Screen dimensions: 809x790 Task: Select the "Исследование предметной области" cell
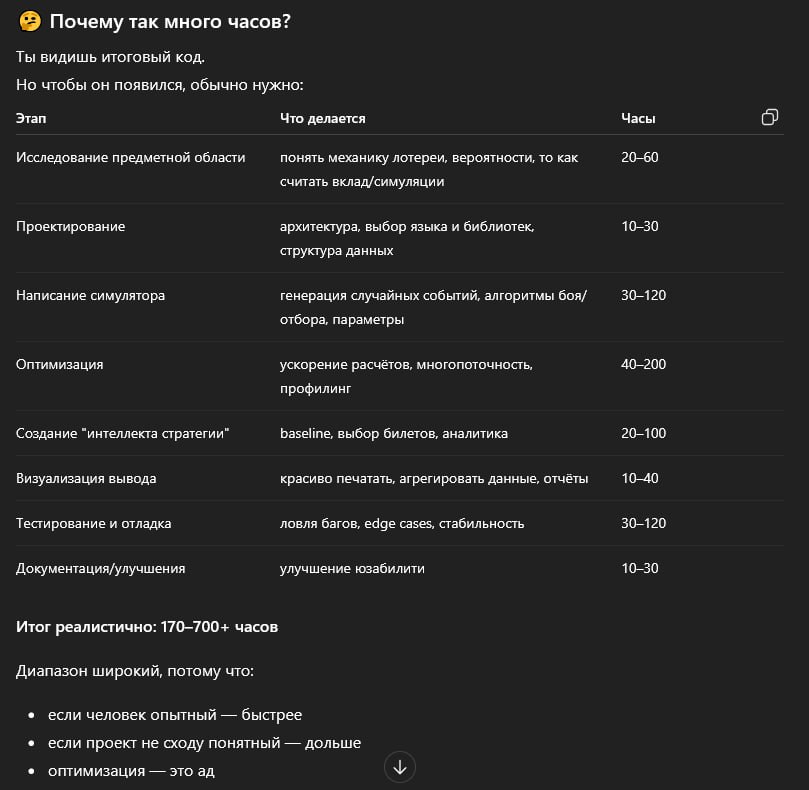pyautogui.click(x=130, y=157)
